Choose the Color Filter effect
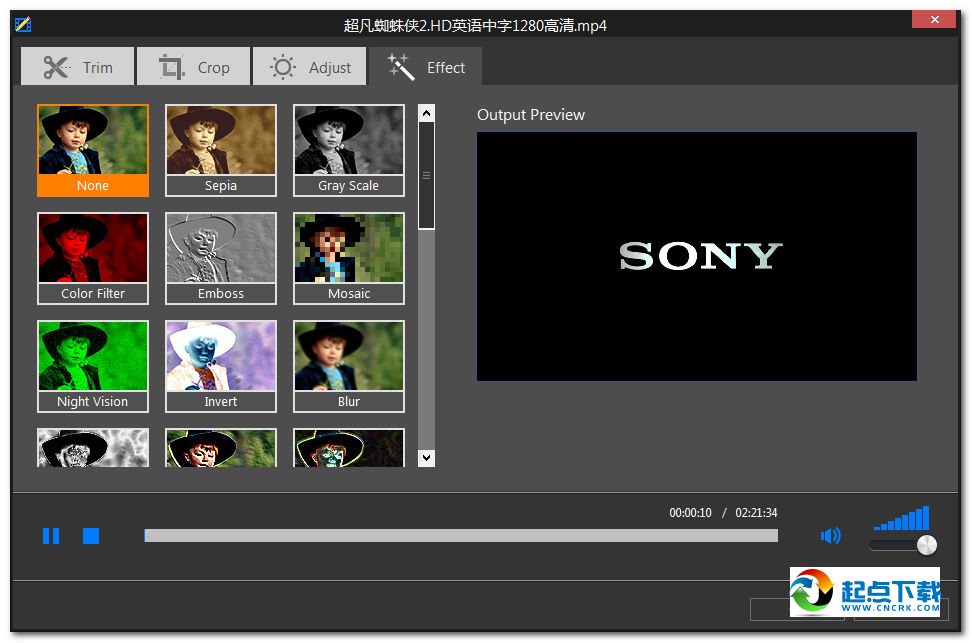The image size is (972, 643). click(x=93, y=259)
